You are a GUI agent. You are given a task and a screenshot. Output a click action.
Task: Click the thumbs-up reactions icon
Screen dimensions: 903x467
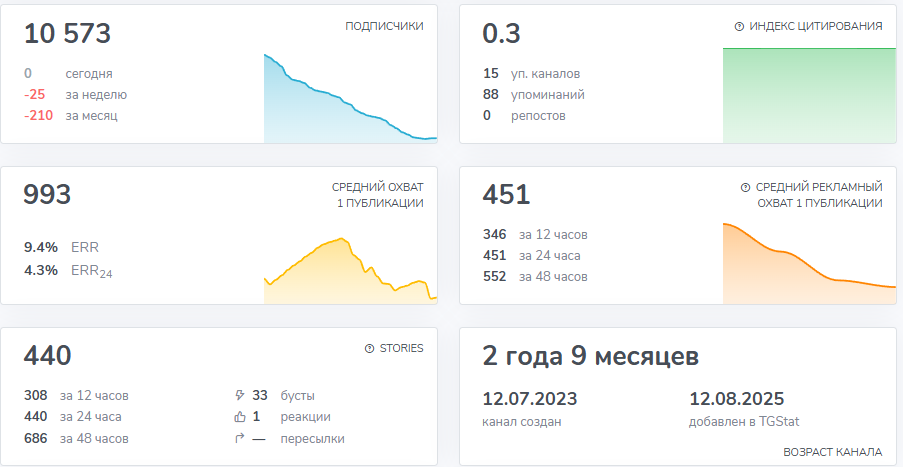(x=238, y=417)
